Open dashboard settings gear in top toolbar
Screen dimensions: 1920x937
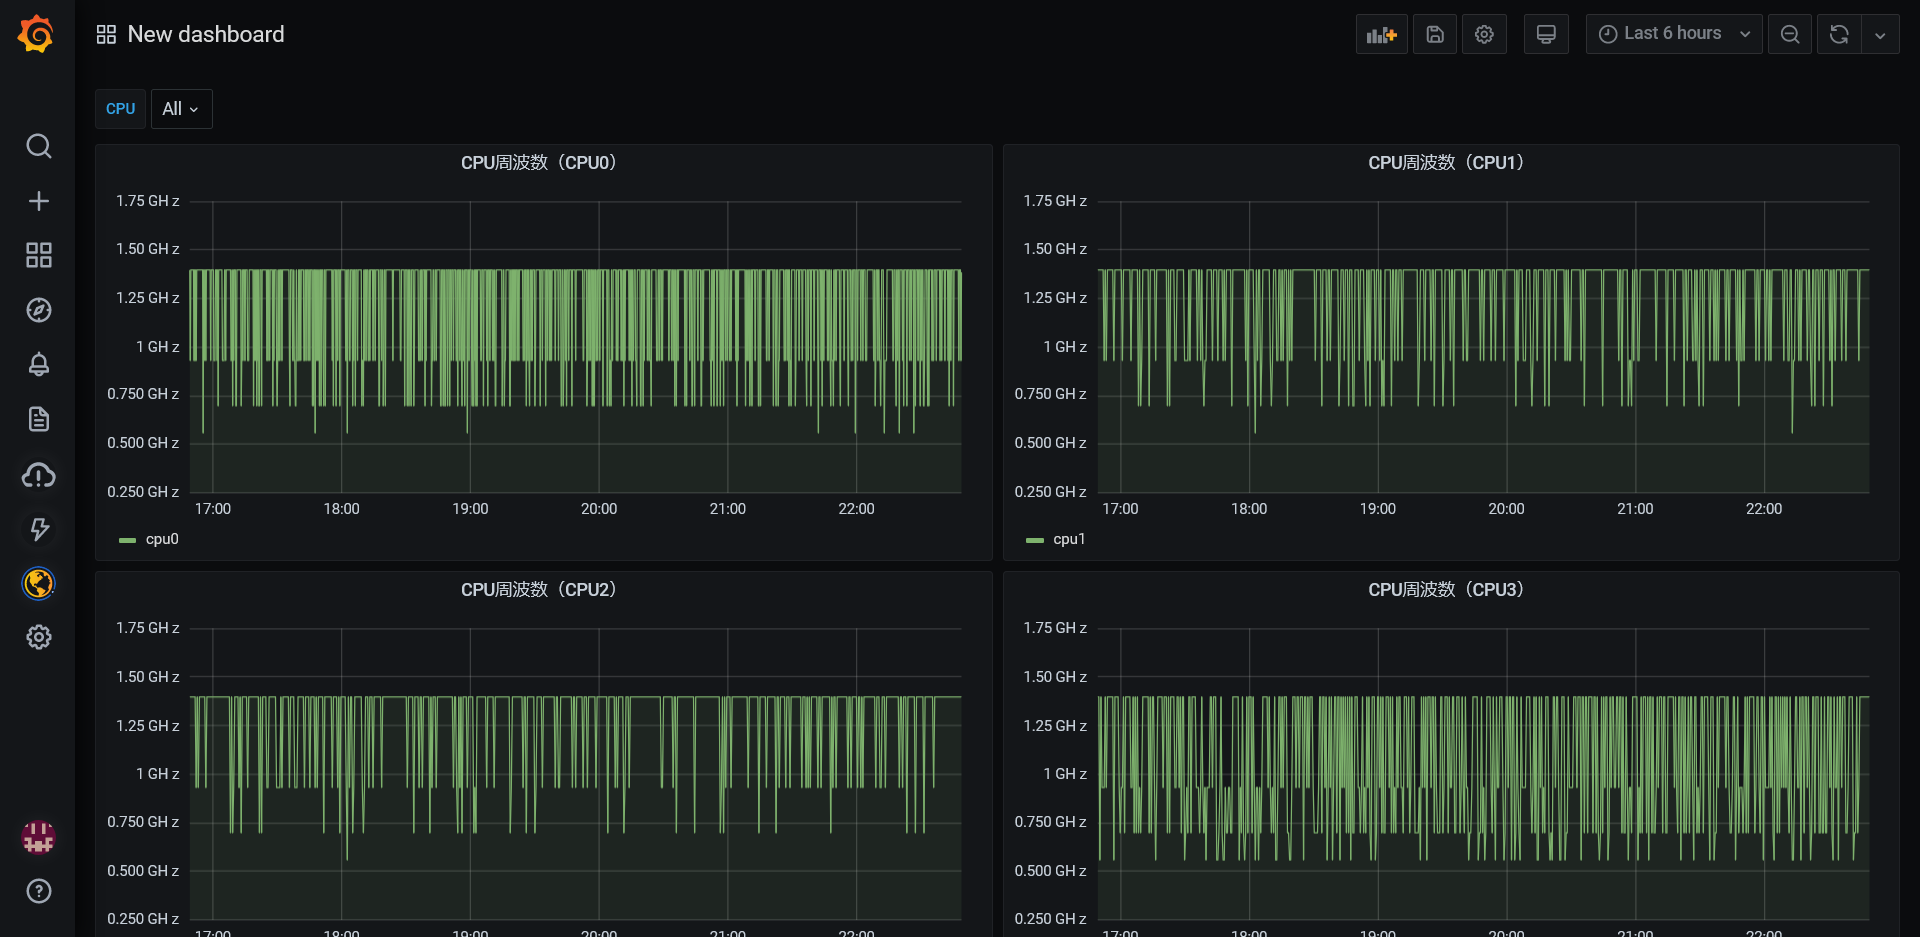coord(1484,35)
